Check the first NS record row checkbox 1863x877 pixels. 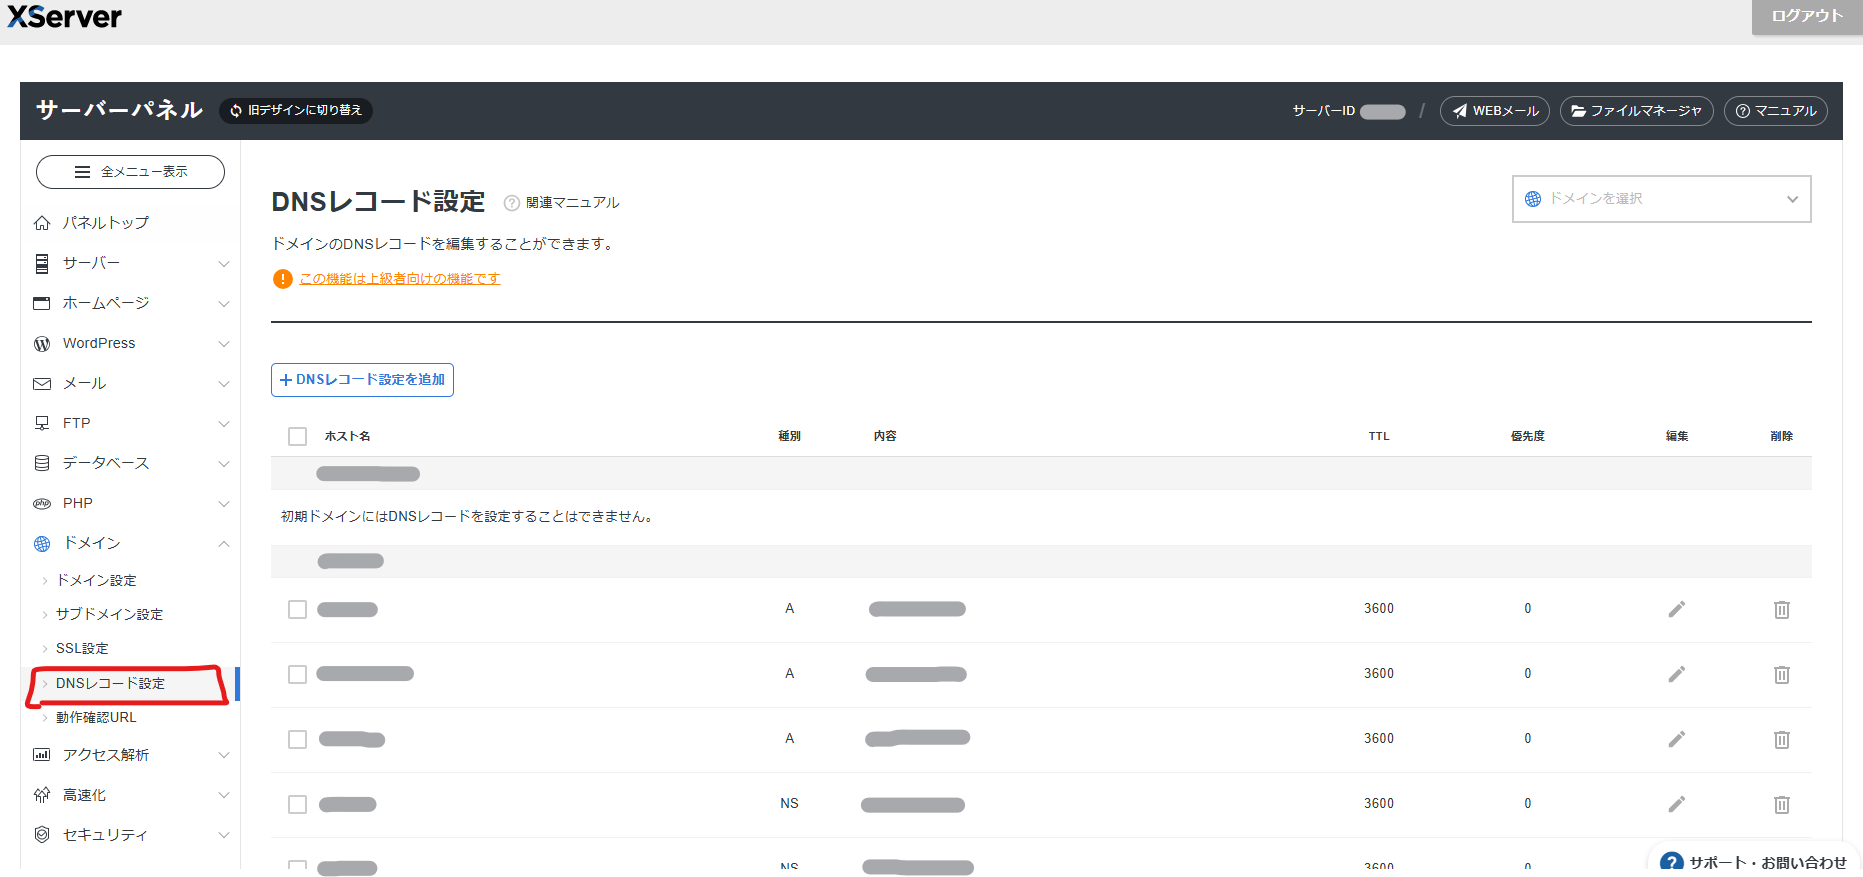pyautogui.click(x=297, y=804)
